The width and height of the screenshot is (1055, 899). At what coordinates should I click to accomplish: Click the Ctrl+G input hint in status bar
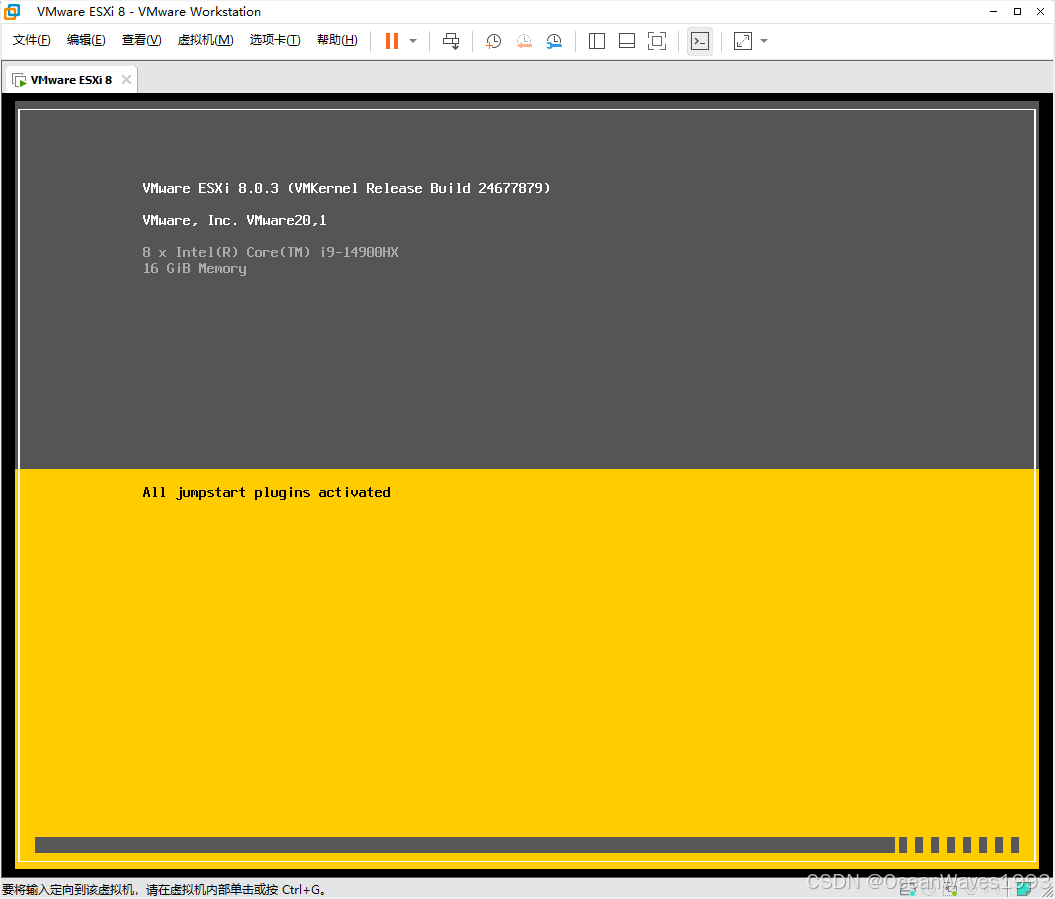[164, 890]
